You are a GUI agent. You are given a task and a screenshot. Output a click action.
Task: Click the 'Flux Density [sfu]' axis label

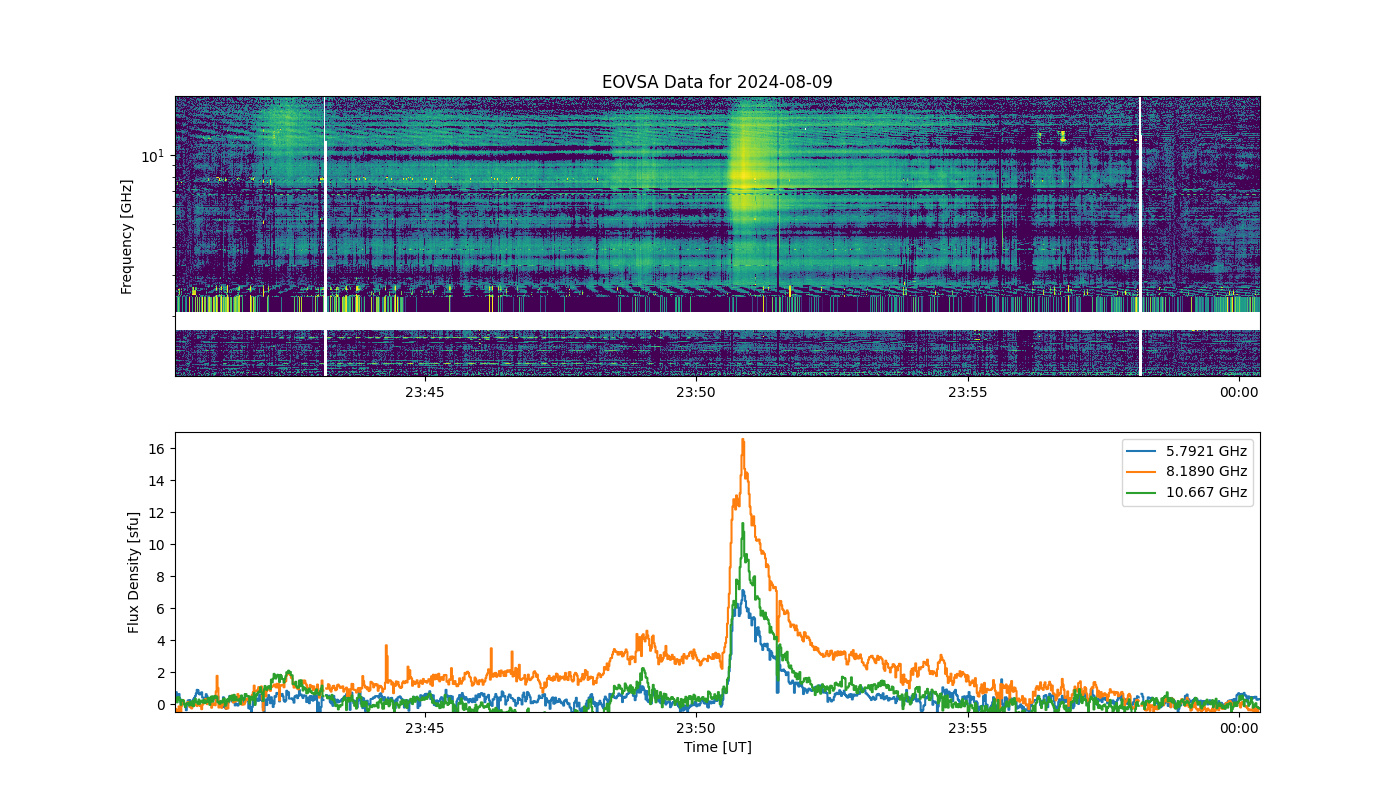click(133, 572)
